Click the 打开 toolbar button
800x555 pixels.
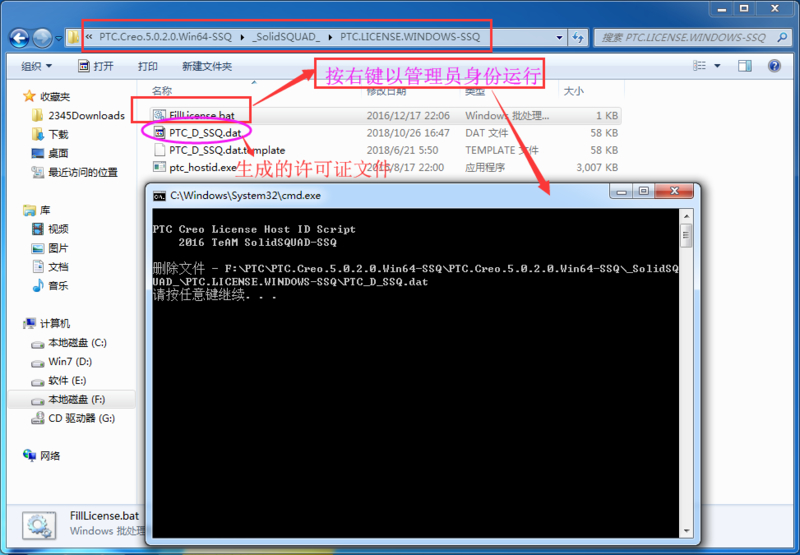[96, 66]
